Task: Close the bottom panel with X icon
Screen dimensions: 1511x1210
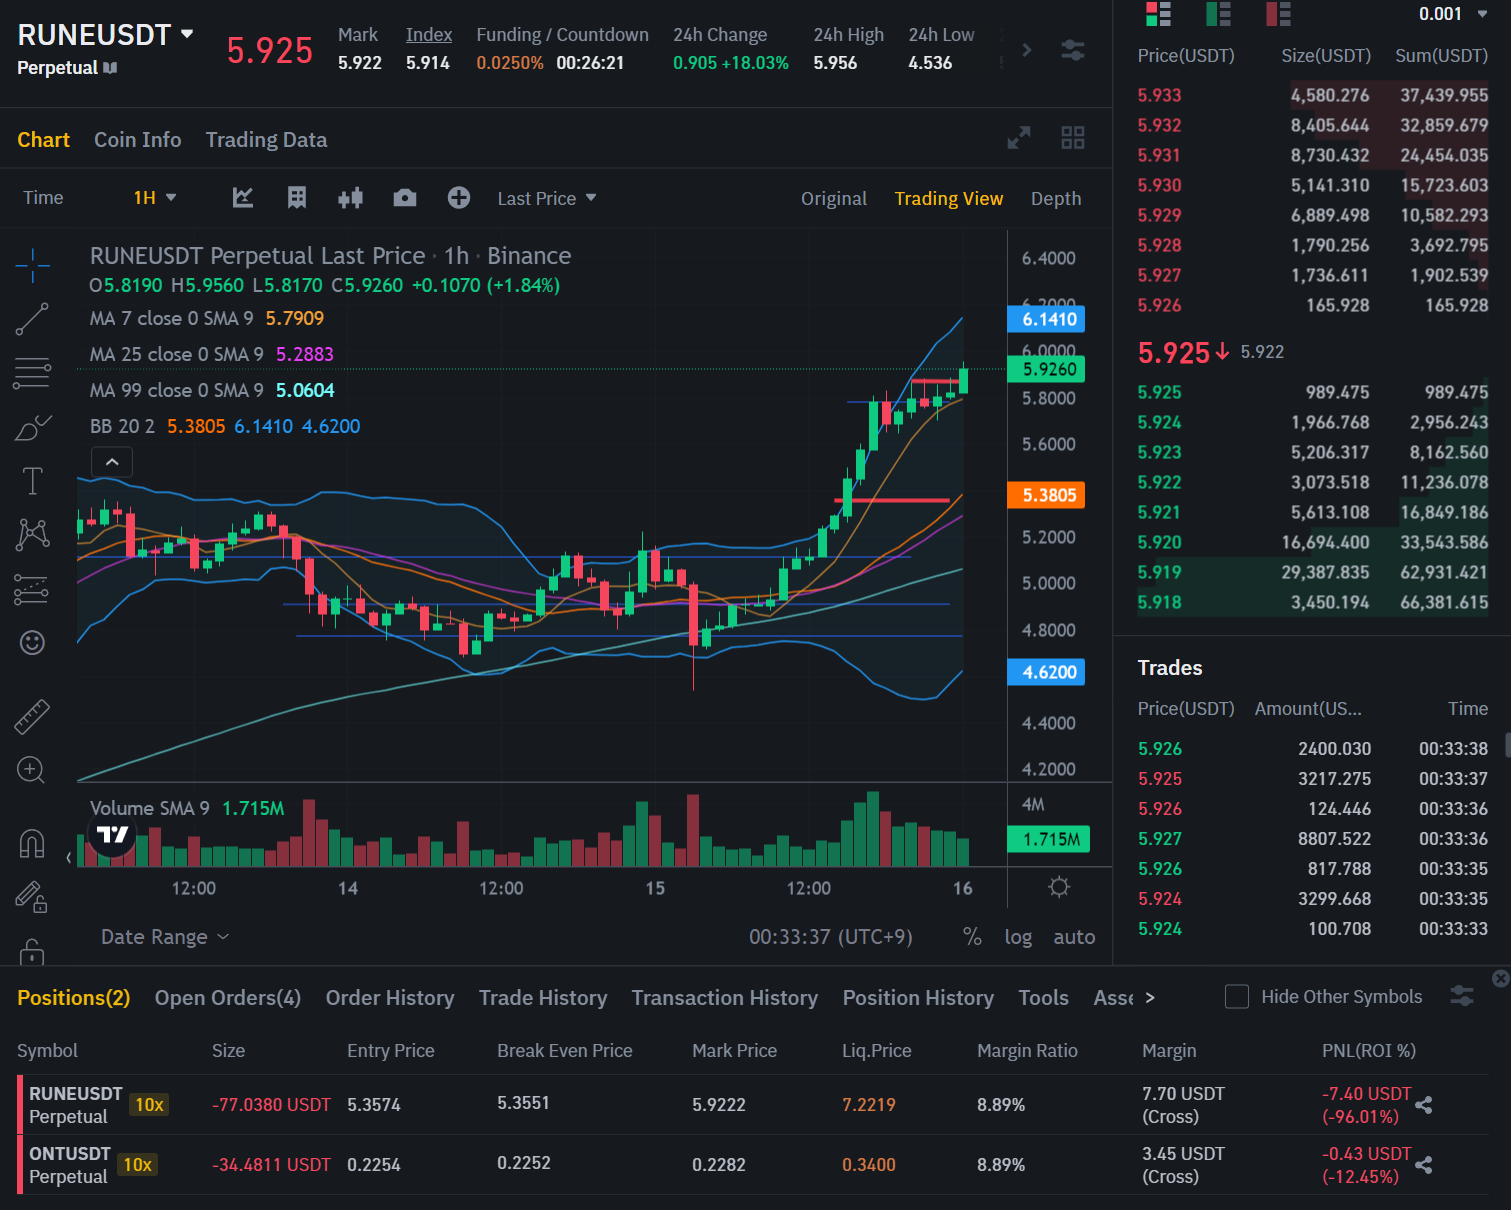Action: 1500,978
